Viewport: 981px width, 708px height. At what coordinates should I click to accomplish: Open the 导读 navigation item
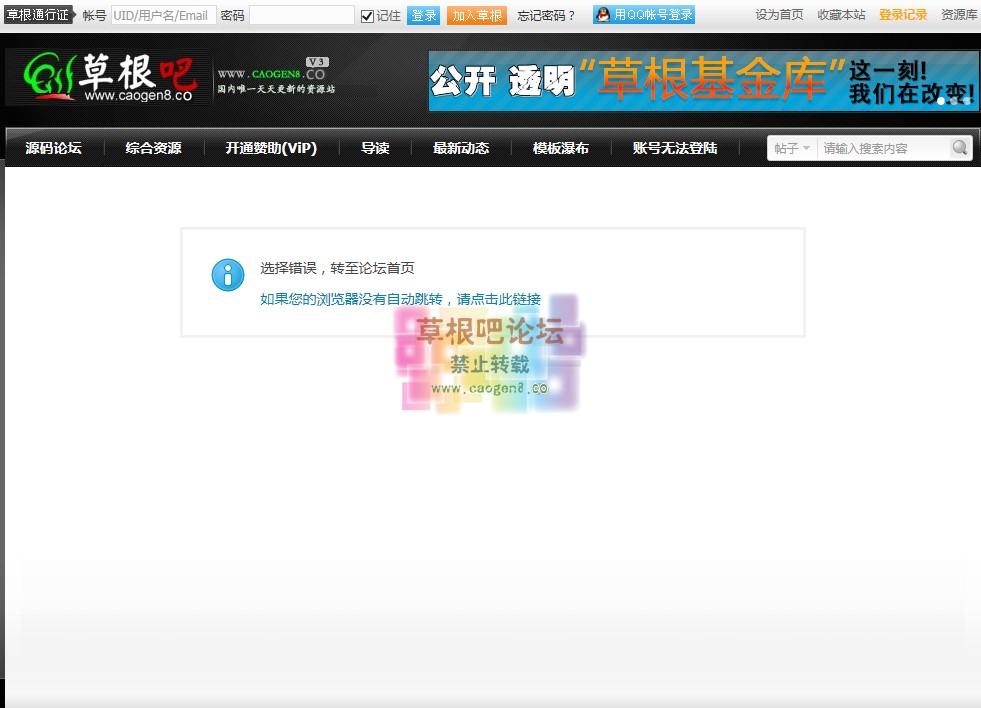pyautogui.click(x=375, y=148)
